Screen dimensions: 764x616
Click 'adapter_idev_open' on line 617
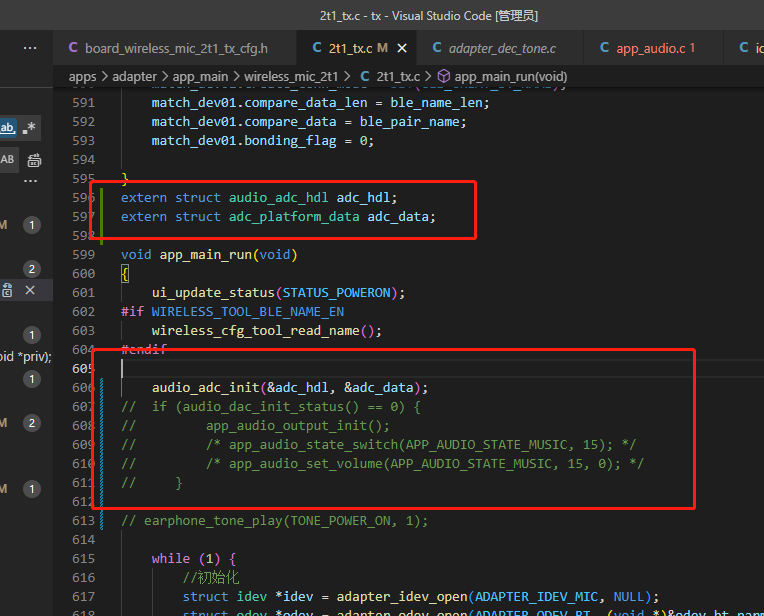tap(401, 597)
